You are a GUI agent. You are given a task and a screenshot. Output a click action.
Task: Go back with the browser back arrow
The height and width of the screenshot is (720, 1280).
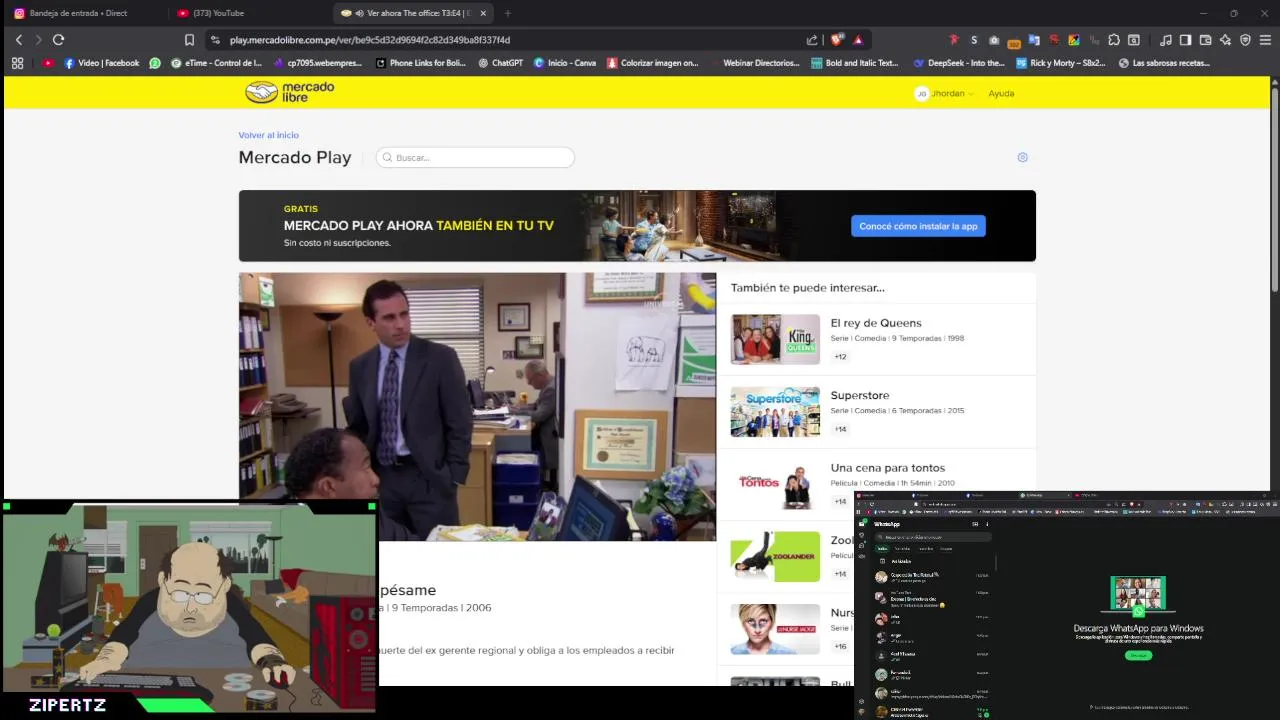[x=19, y=40]
